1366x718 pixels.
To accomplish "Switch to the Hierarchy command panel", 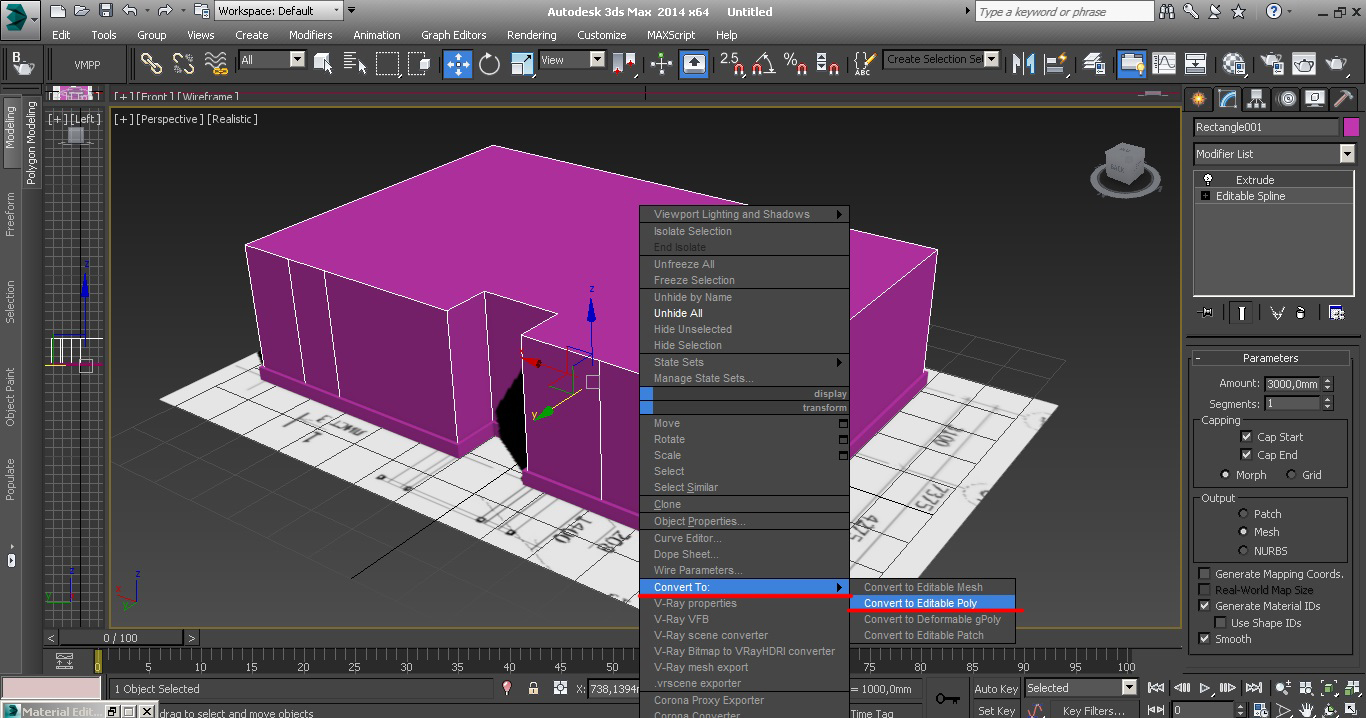I will click(1257, 99).
